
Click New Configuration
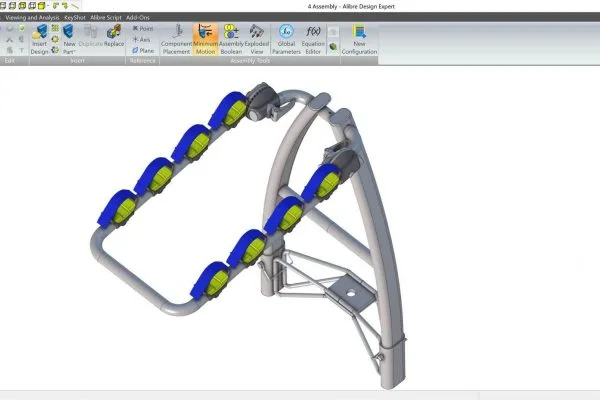pyautogui.click(x=359, y=39)
